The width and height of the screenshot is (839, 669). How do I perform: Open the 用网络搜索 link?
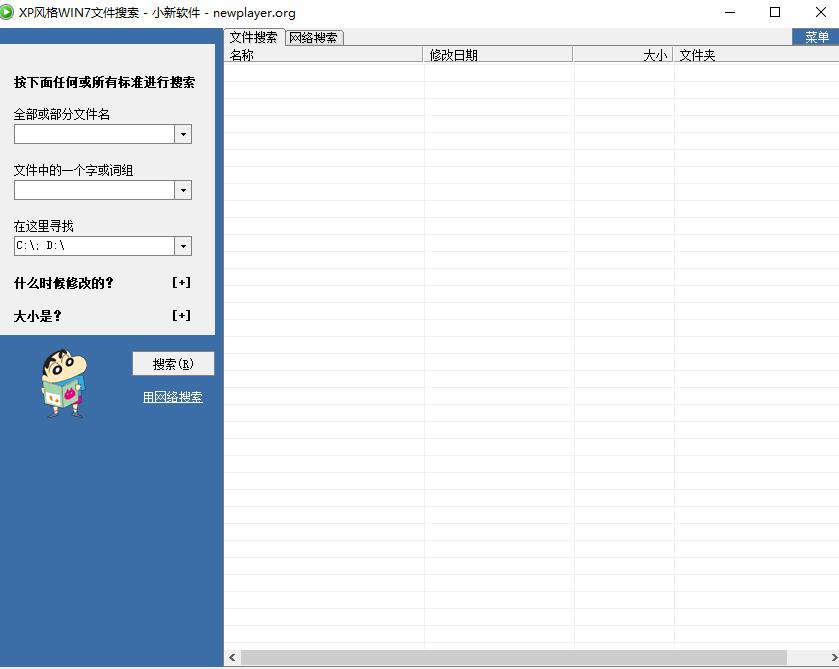pyautogui.click(x=172, y=397)
